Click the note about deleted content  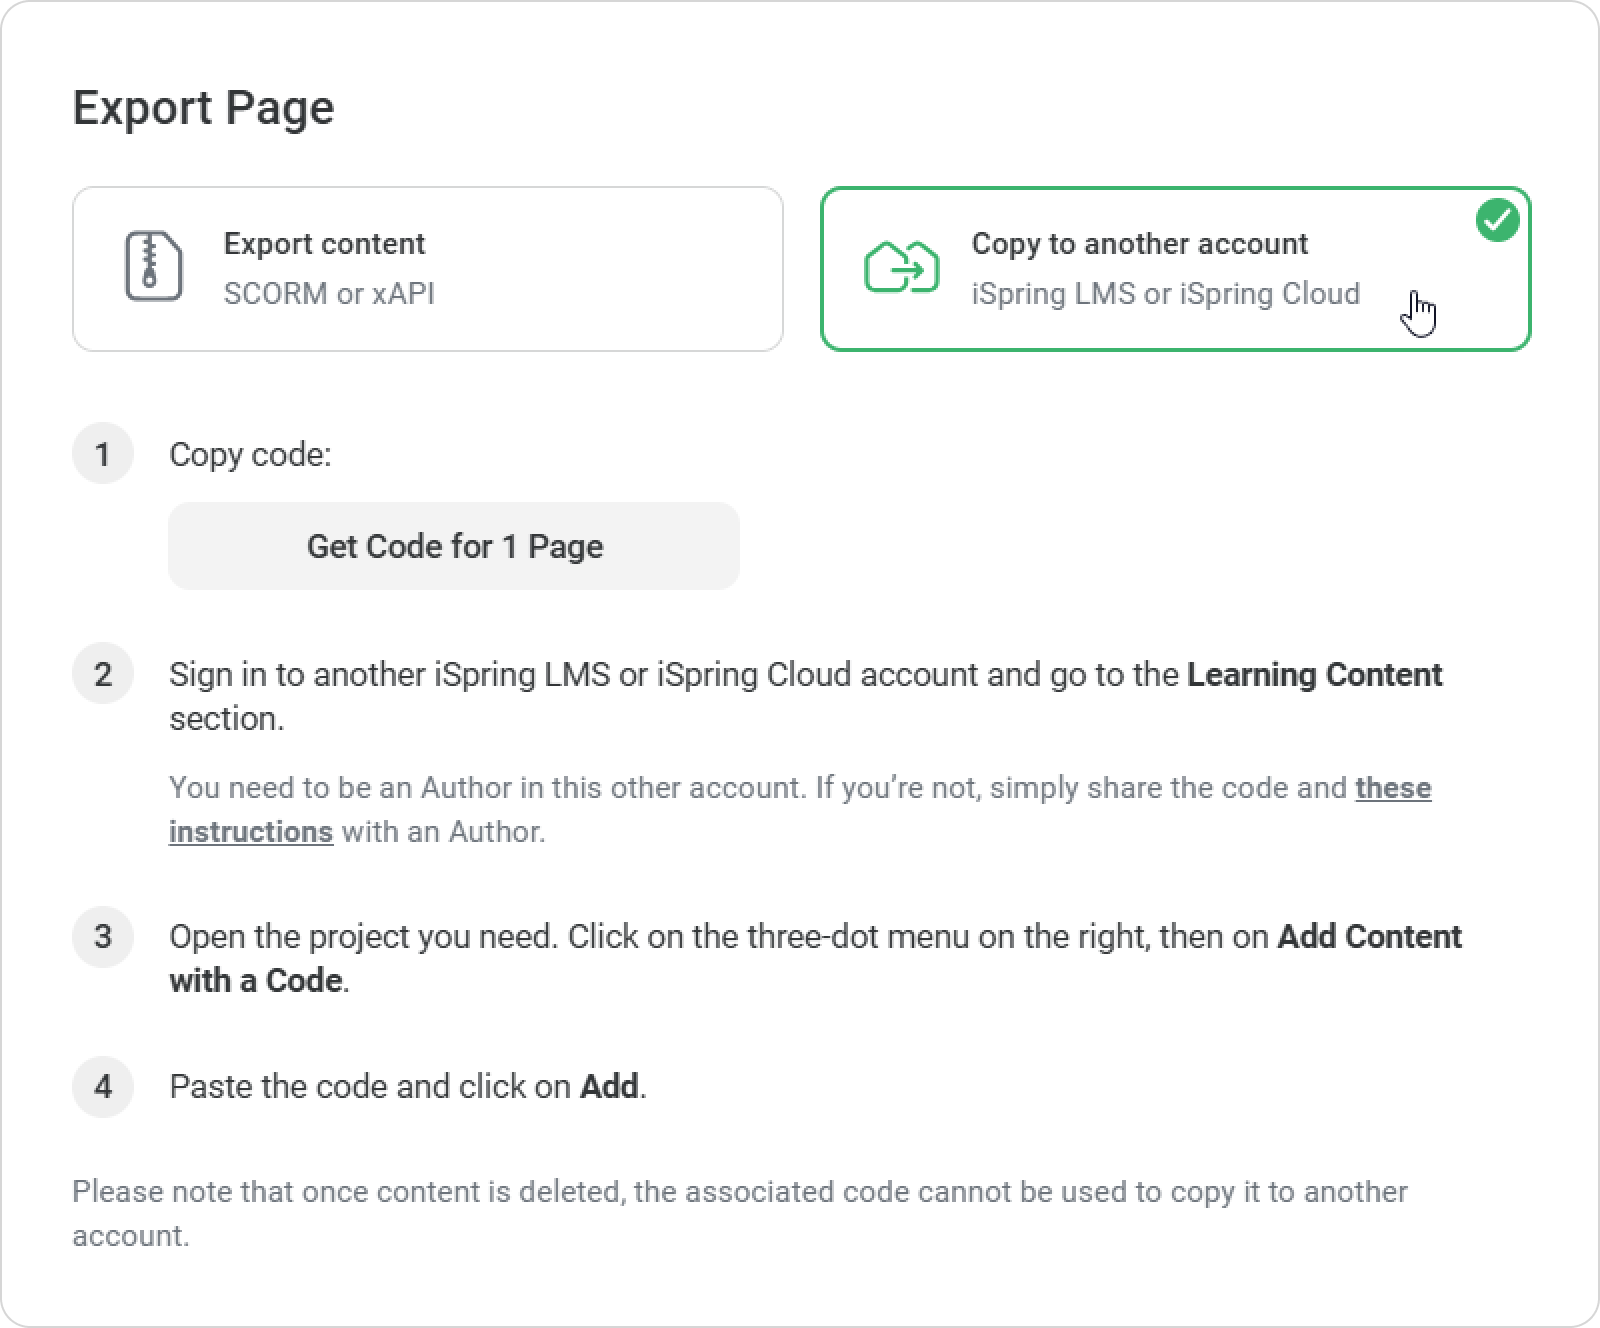(x=739, y=1192)
